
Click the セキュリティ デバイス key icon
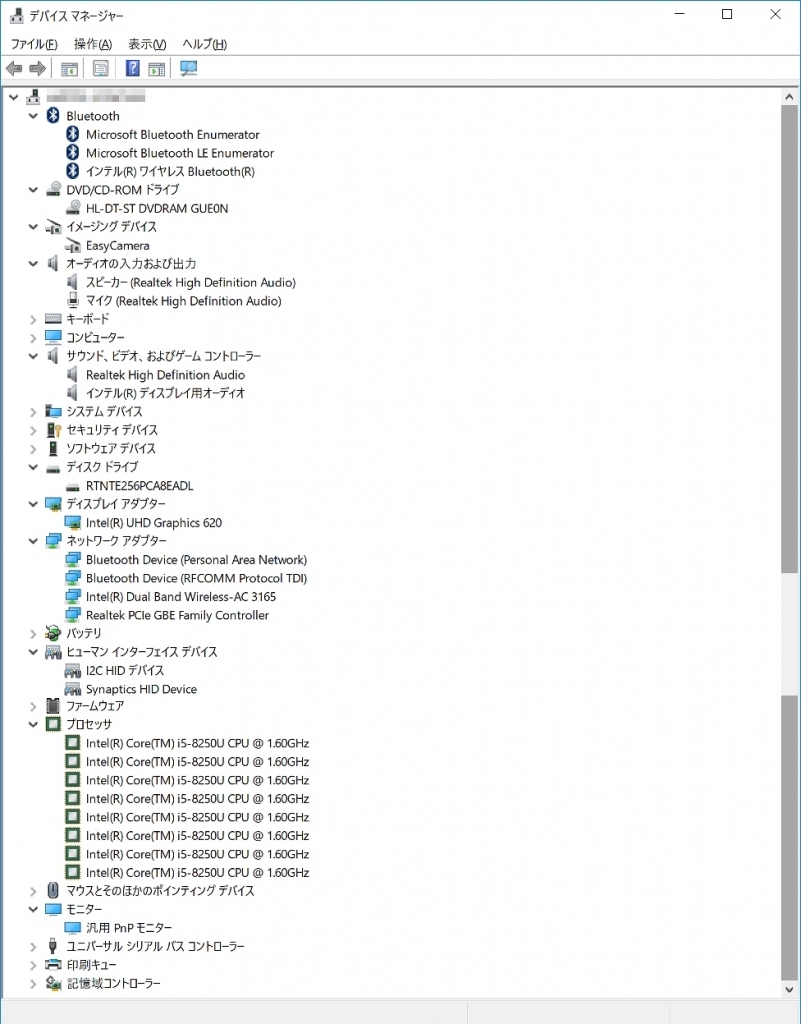(x=53, y=430)
